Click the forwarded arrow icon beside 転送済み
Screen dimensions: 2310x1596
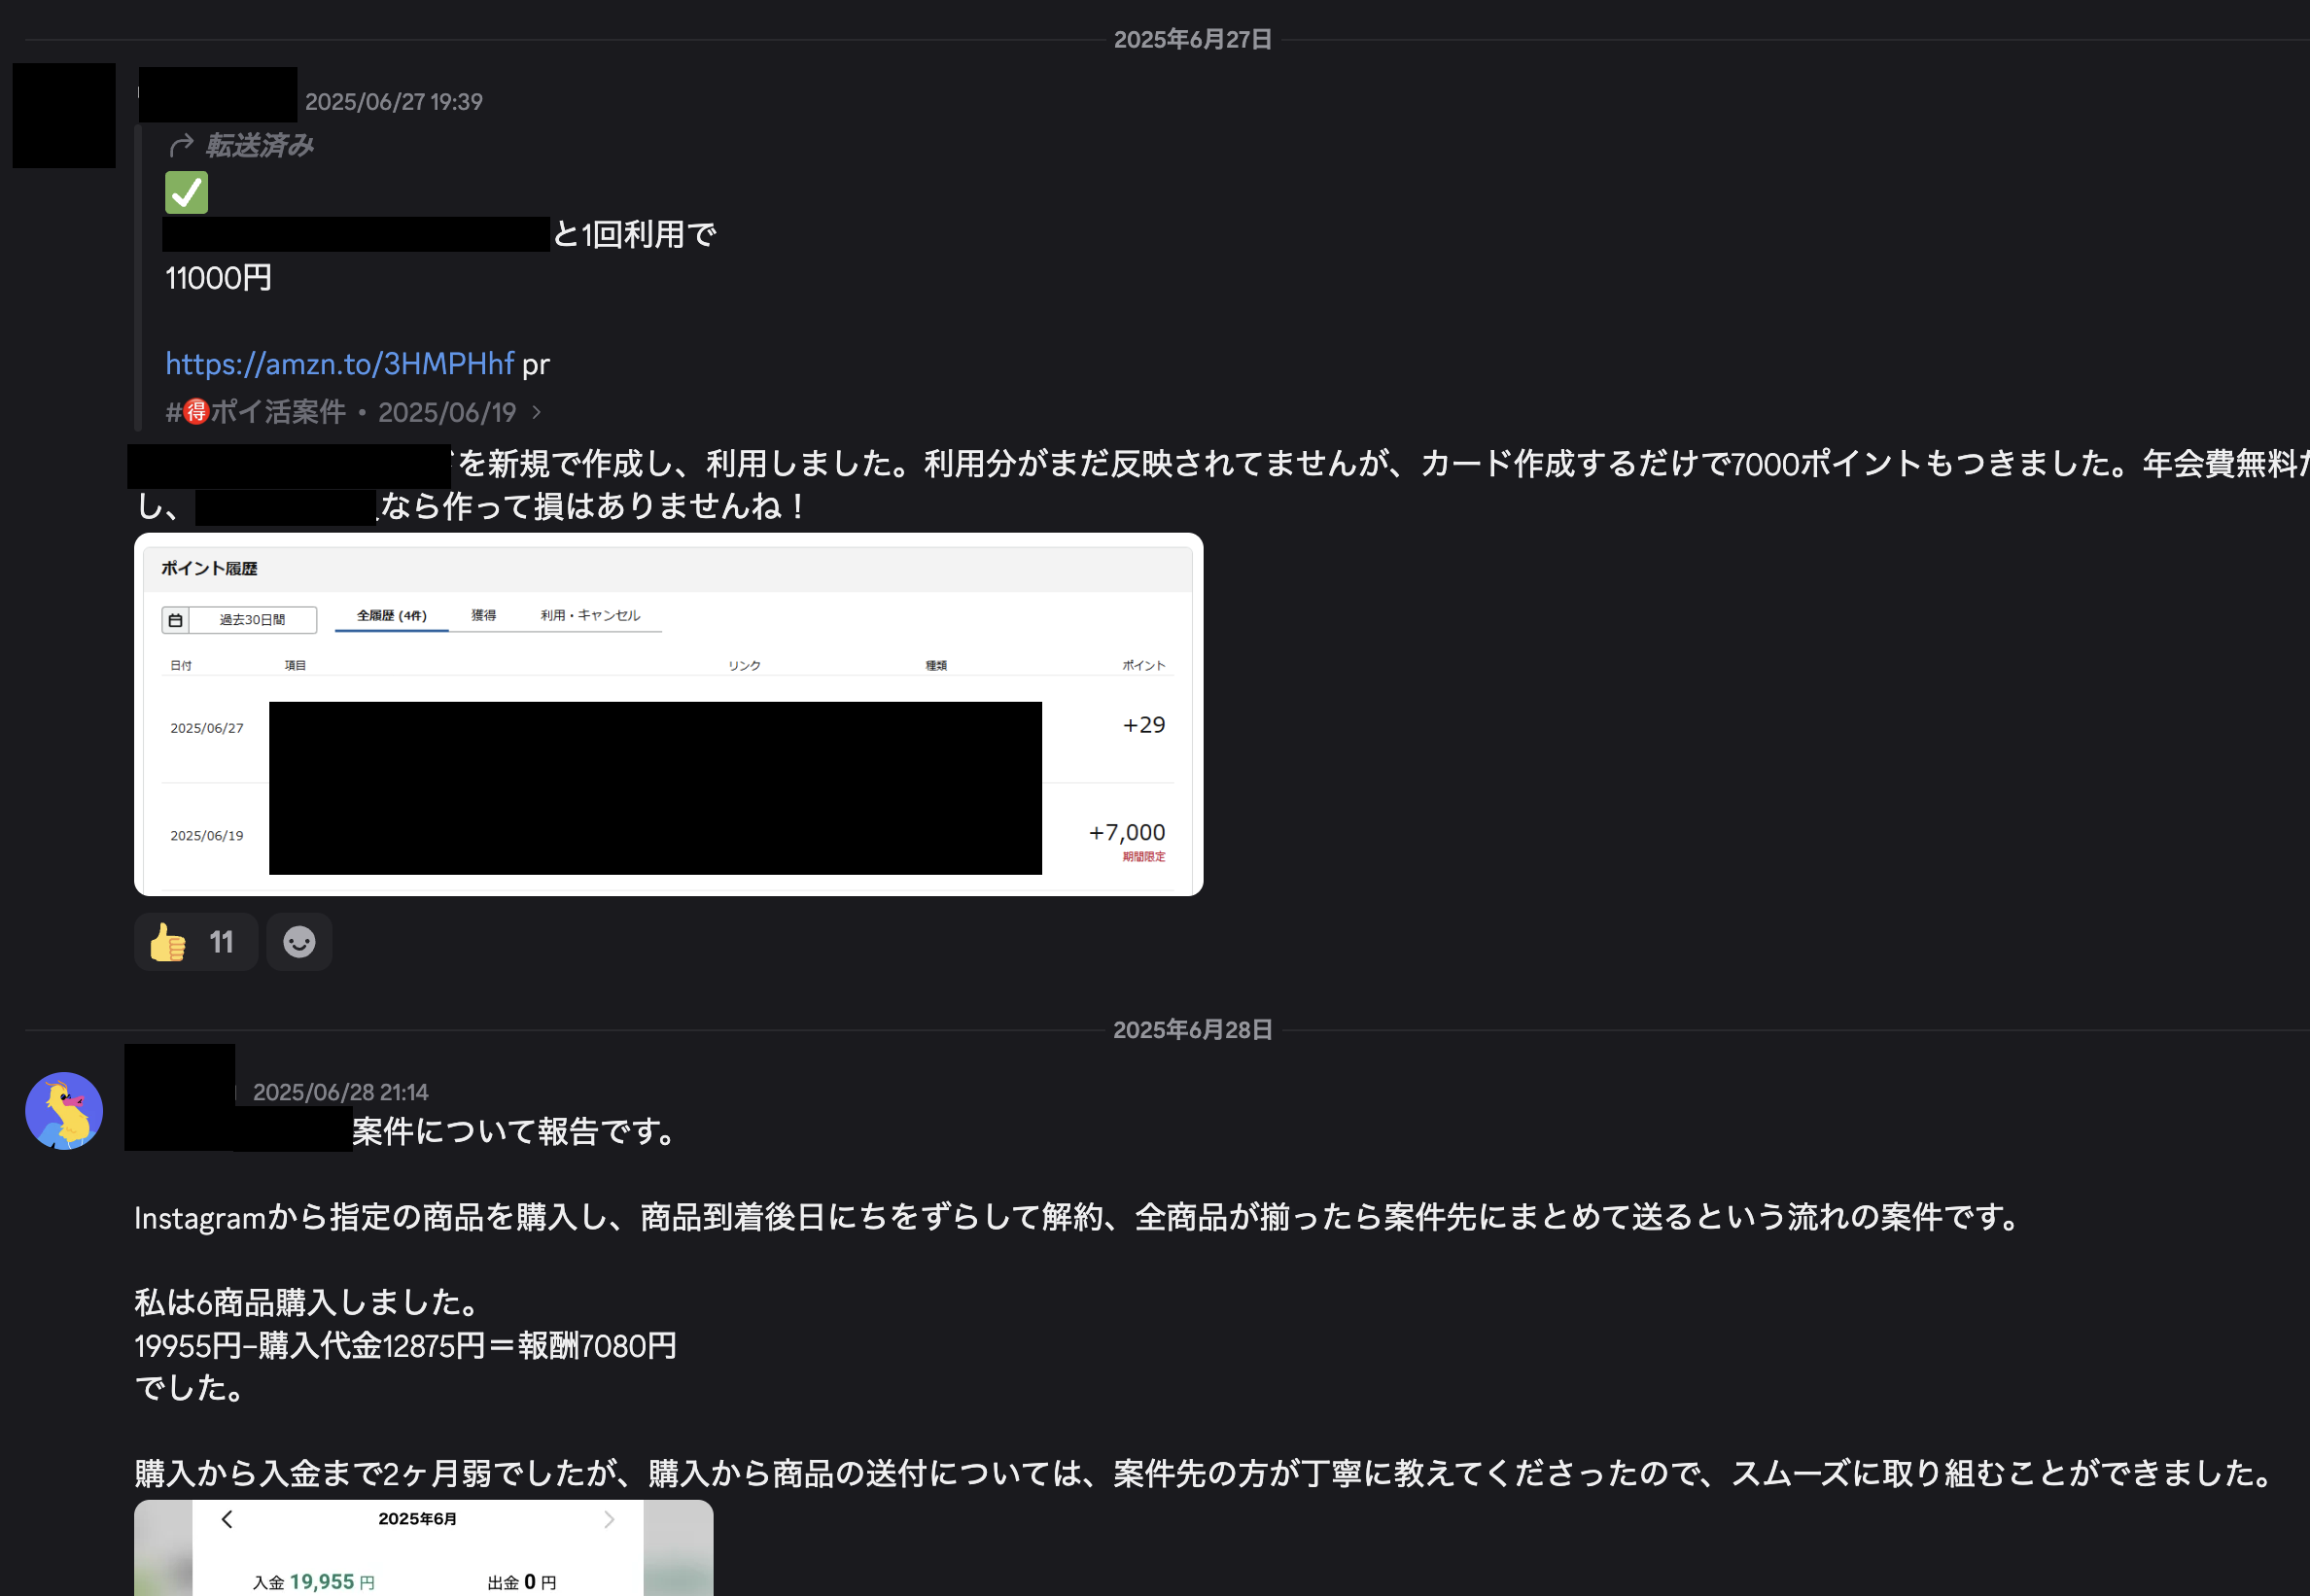click(181, 146)
